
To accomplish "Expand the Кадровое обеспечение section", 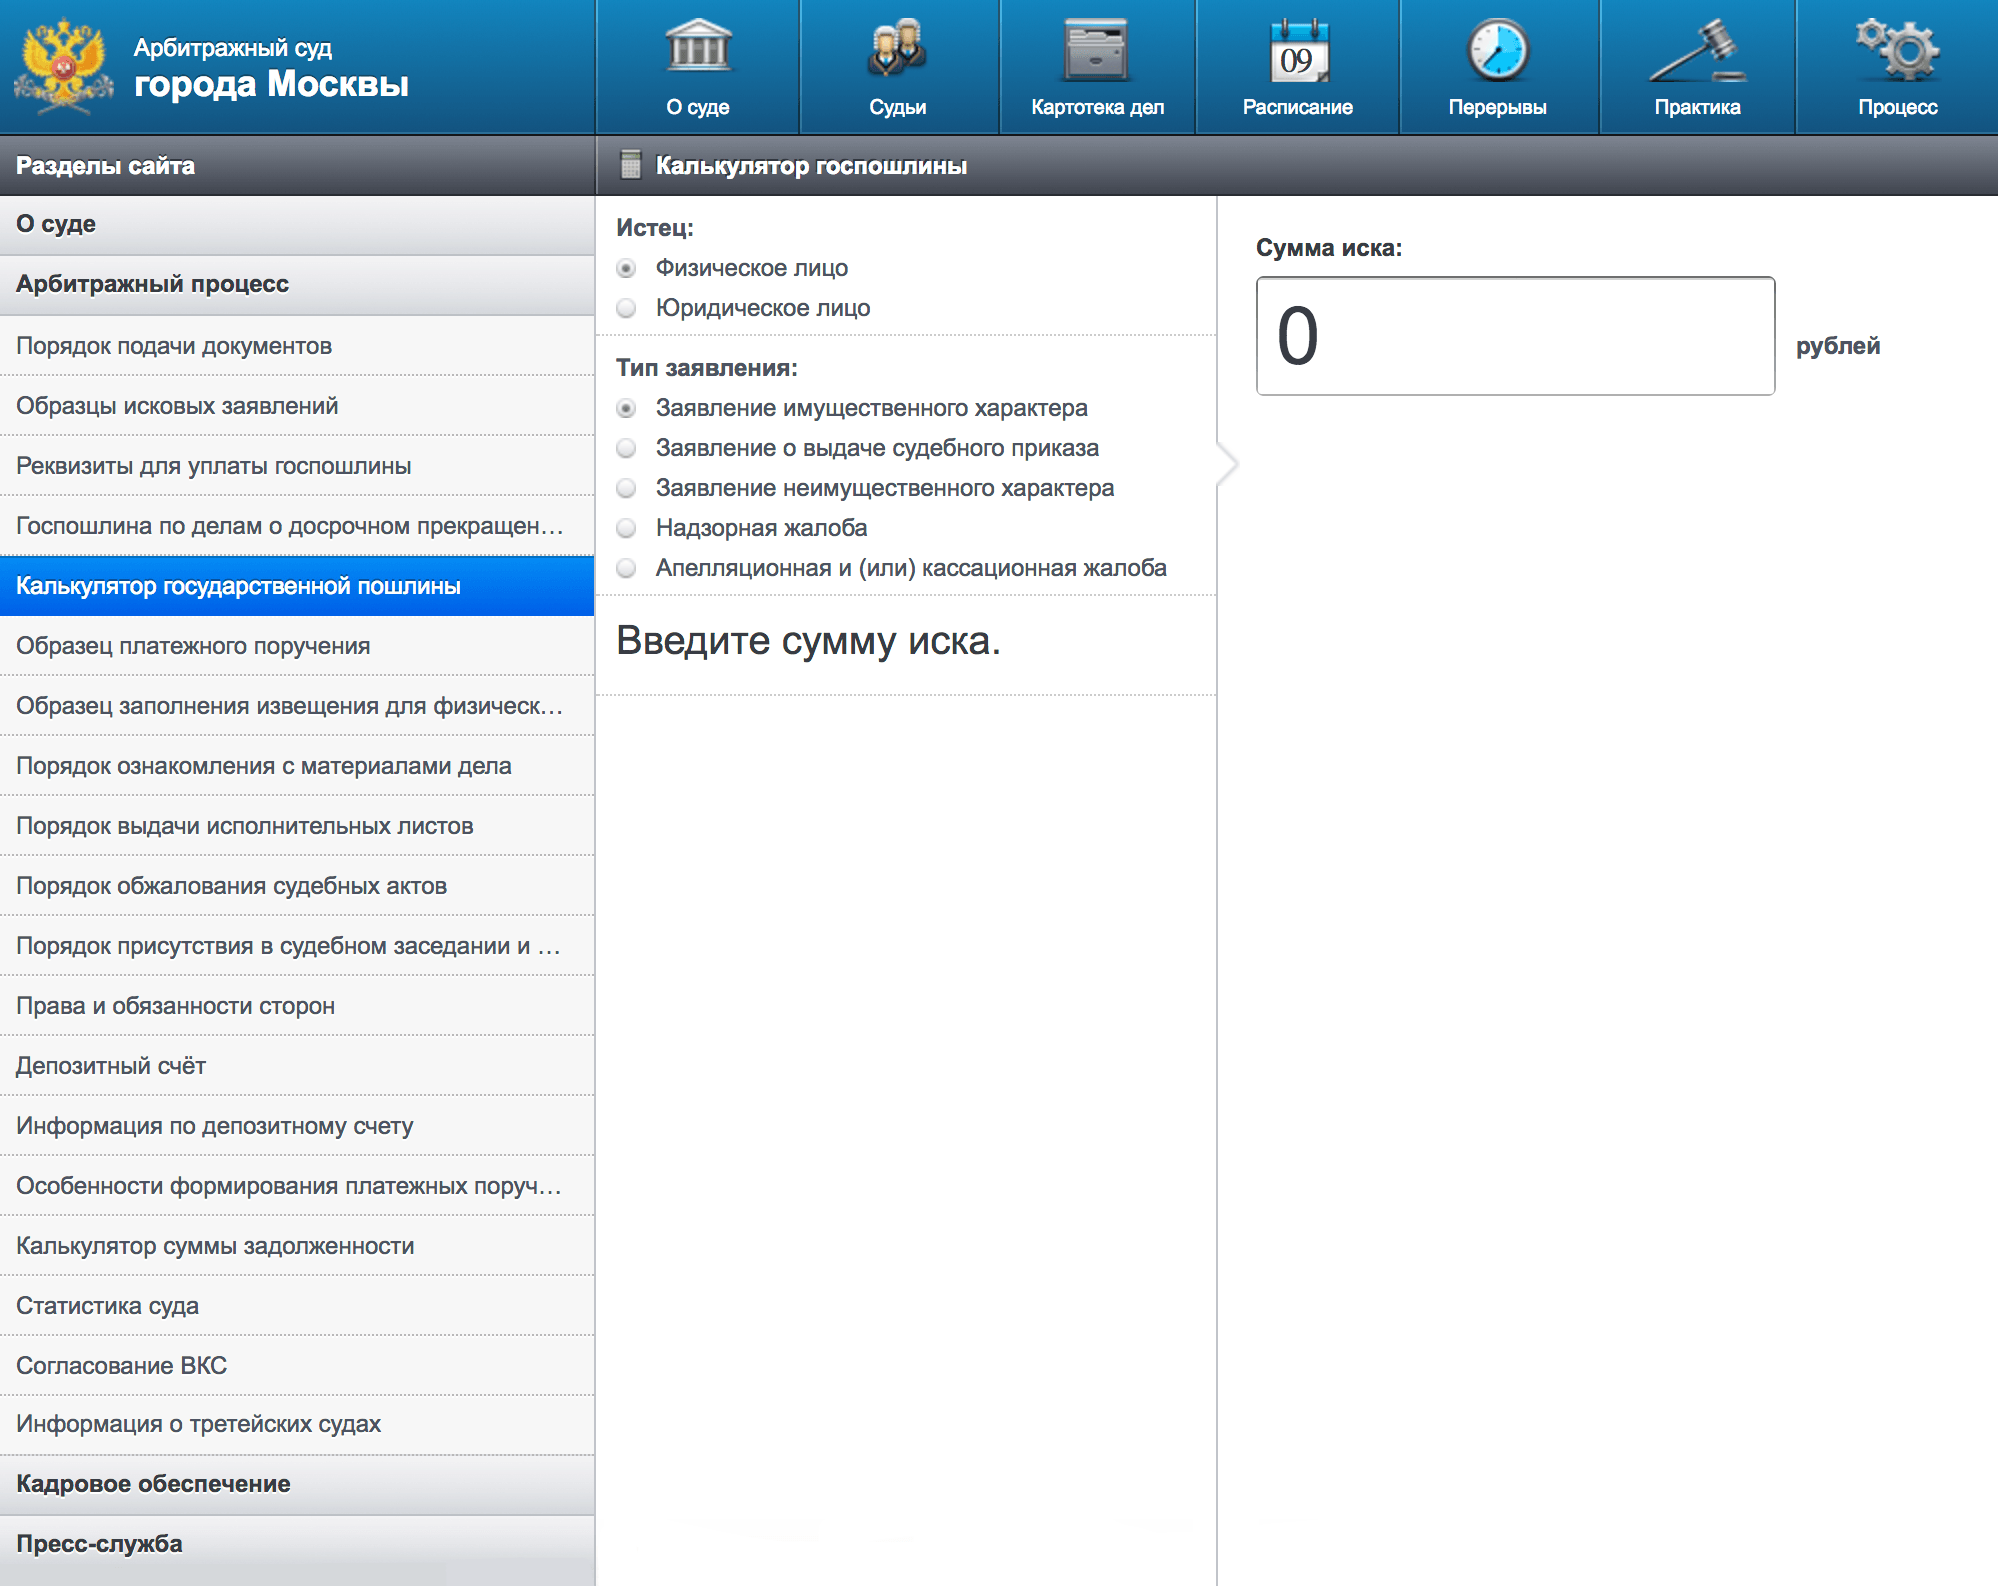I will click(297, 1484).
